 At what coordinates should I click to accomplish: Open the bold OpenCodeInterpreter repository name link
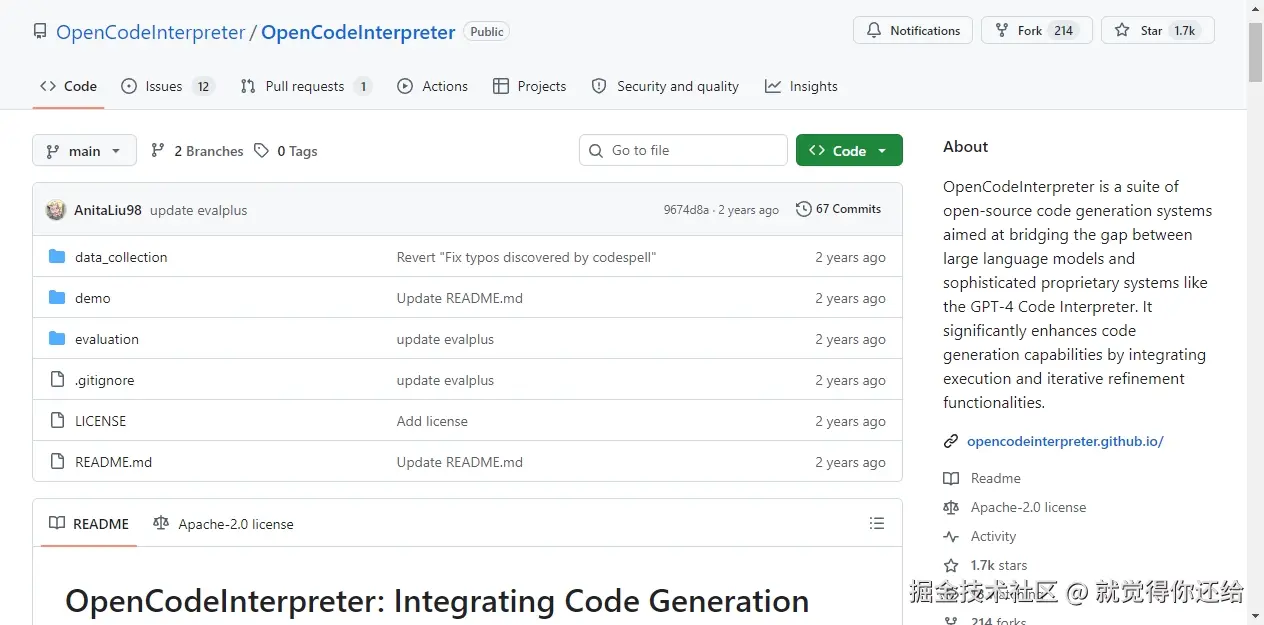pos(358,32)
